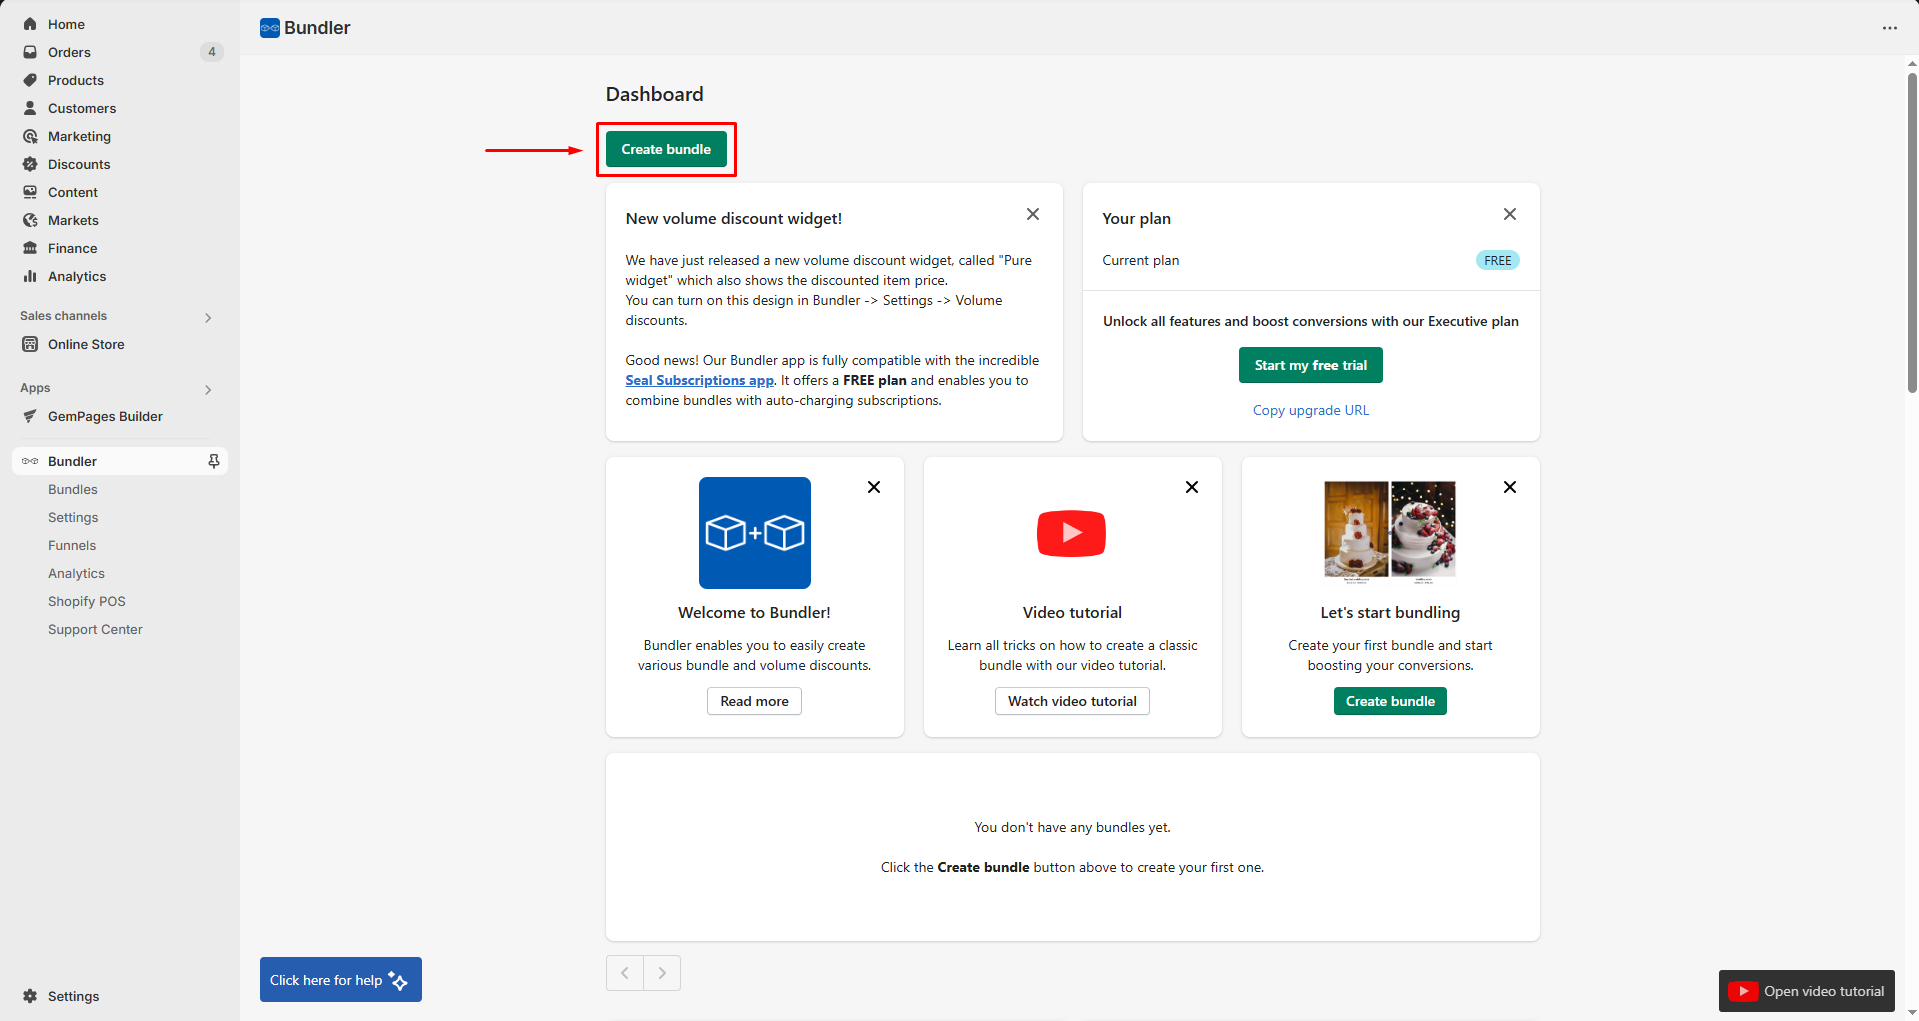The width and height of the screenshot is (1919, 1021).
Task: Click the Discounts icon in sidebar
Action: (x=30, y=164)
